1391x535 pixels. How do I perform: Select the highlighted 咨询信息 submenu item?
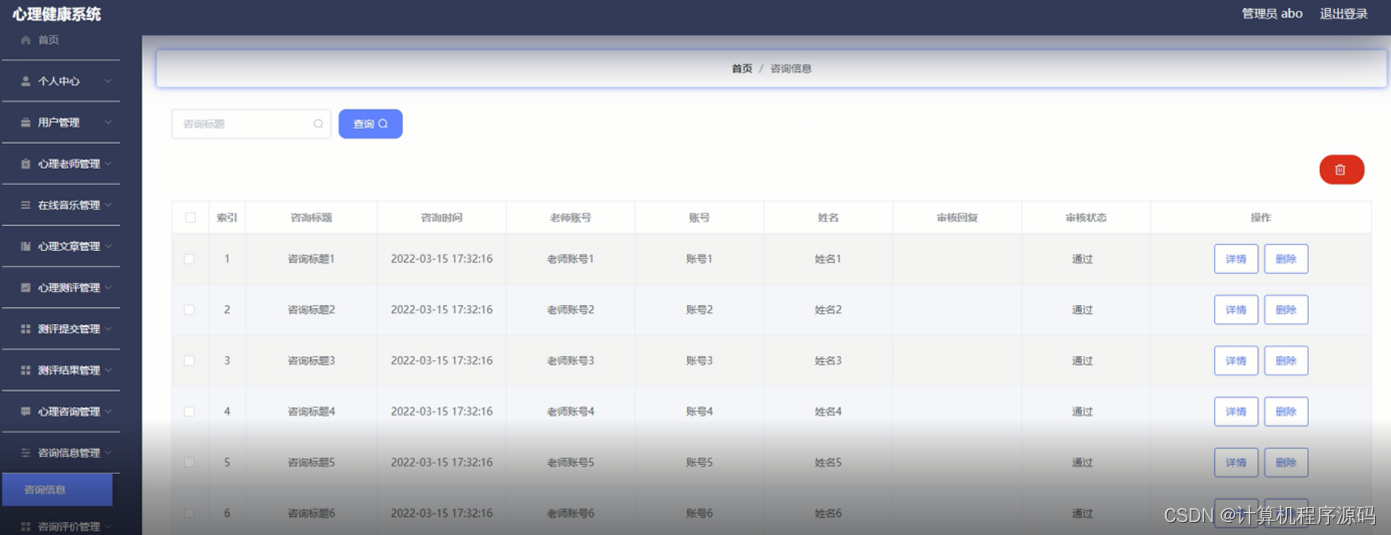57,490
